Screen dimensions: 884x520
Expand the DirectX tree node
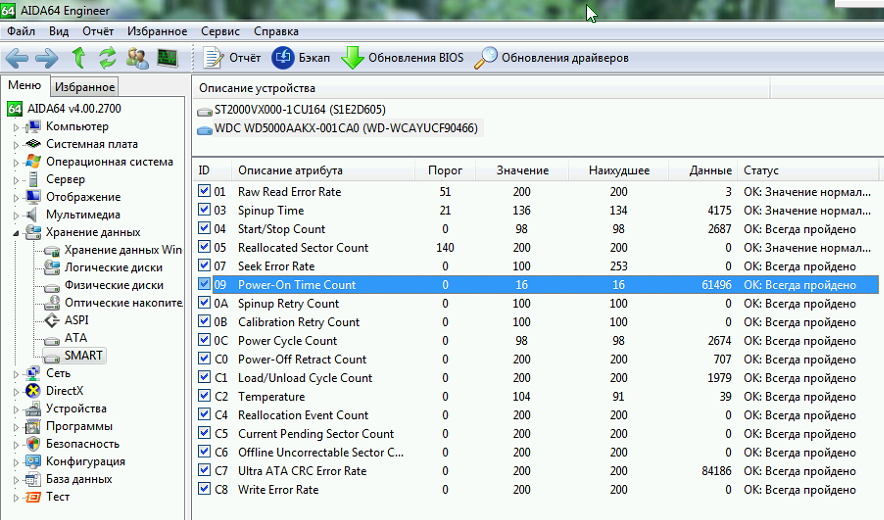pyautogui.click(x=16, y=391)
